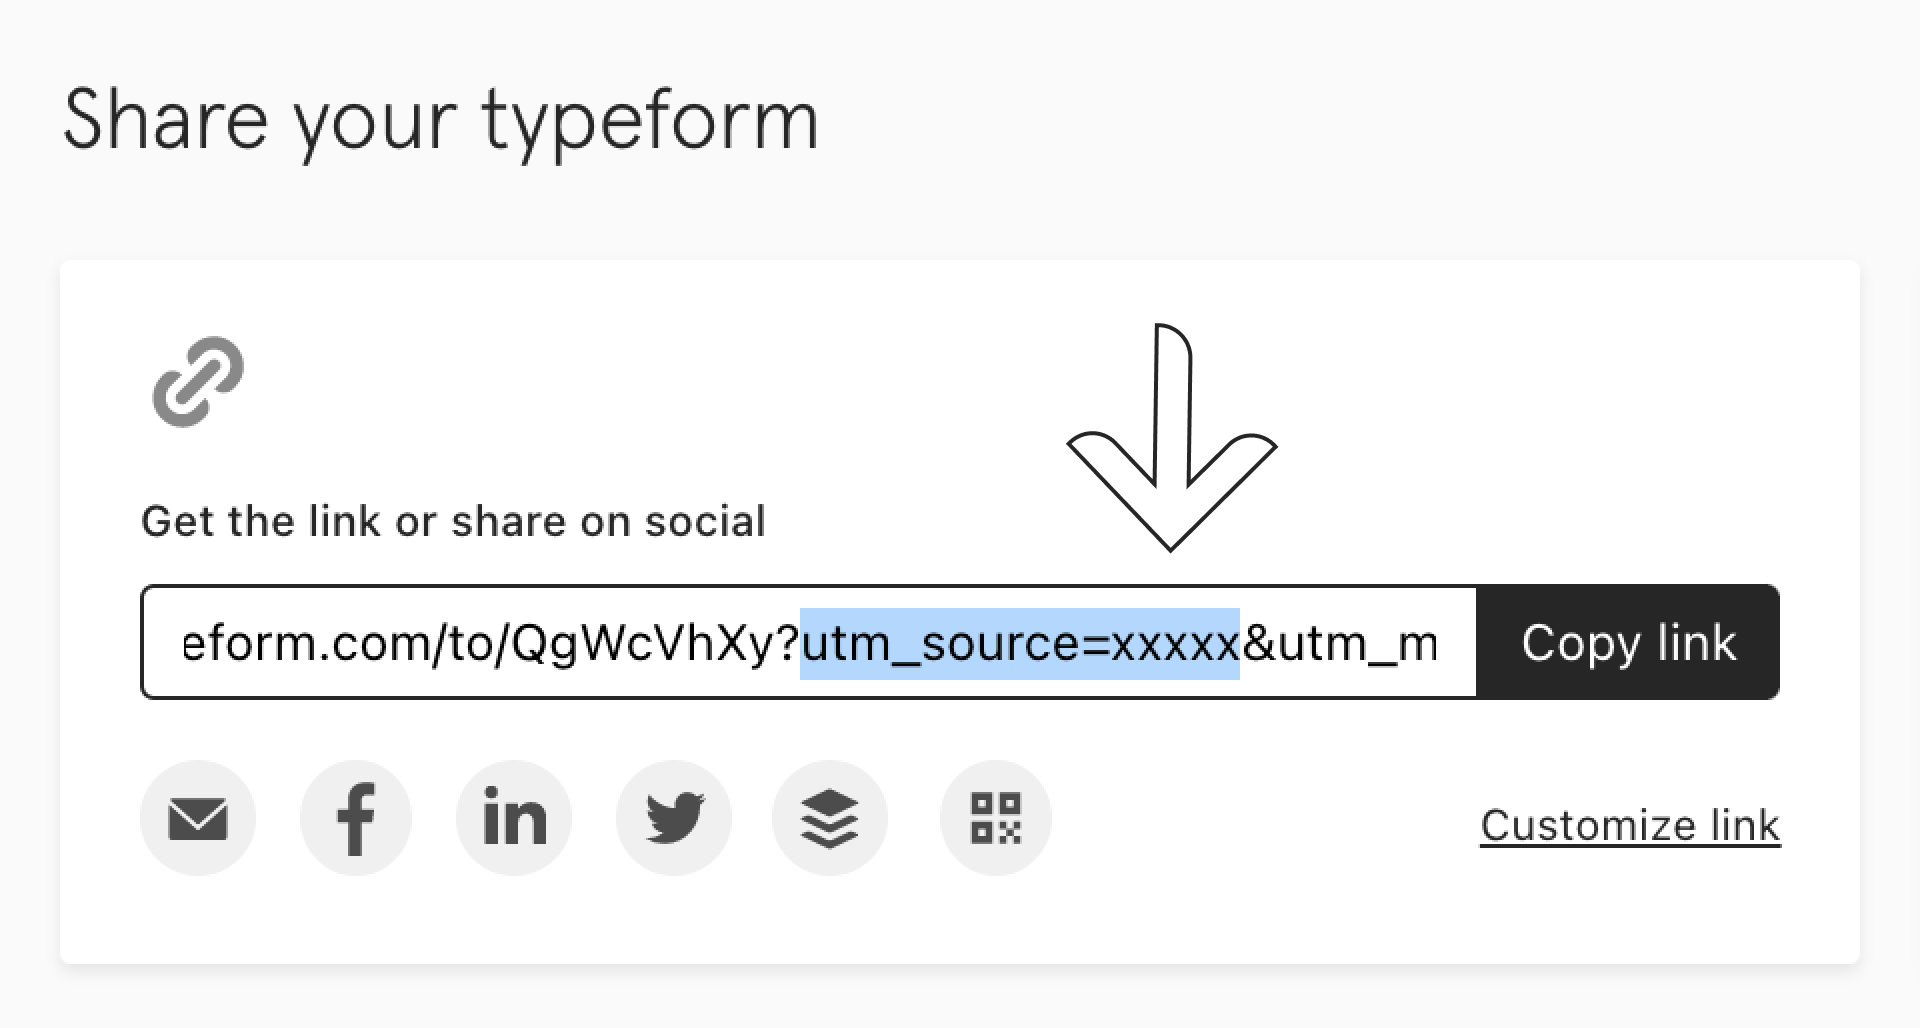1920x1028 pixels.
Task: Click the highlighted utm_source=xxxxx text
Action: coord(1020,643)
